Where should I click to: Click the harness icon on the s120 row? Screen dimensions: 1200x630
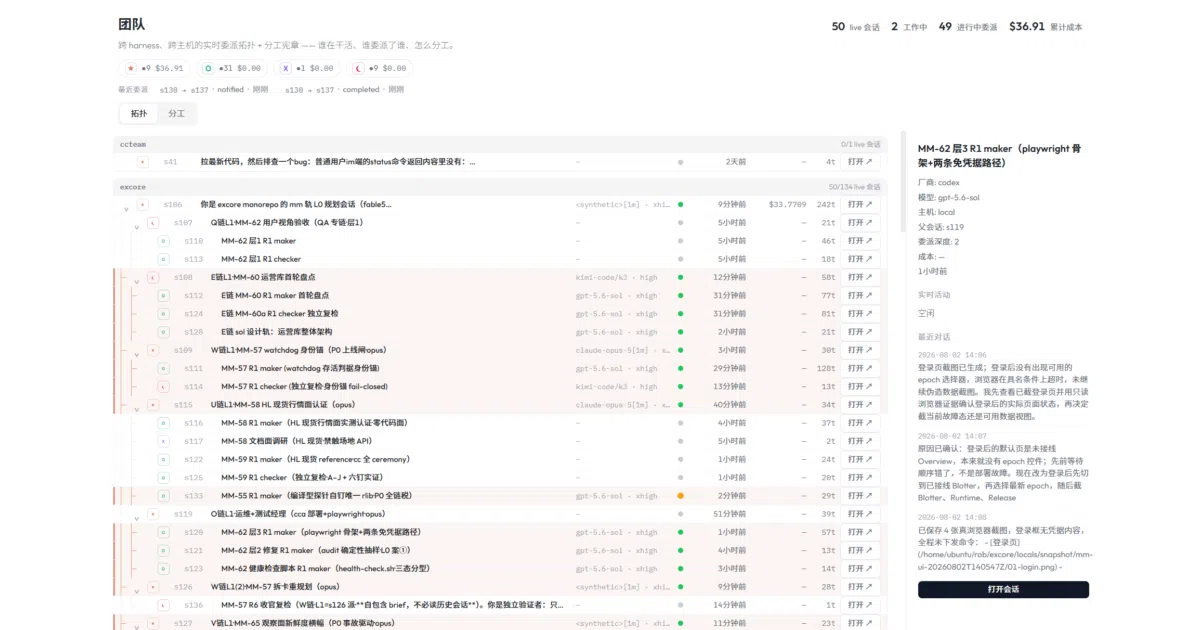[164, 532]
